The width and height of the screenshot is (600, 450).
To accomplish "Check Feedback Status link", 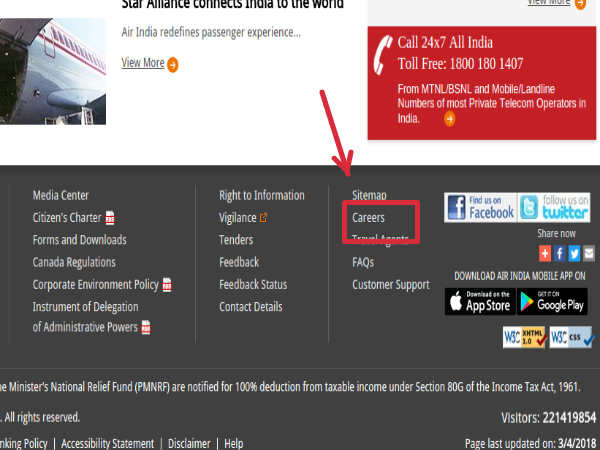I will [x=253, y=285].
